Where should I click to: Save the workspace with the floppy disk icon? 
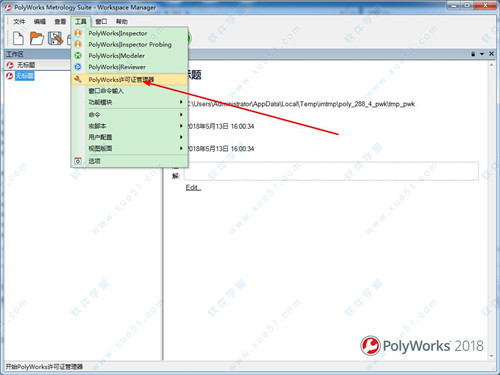click(55, 38)
